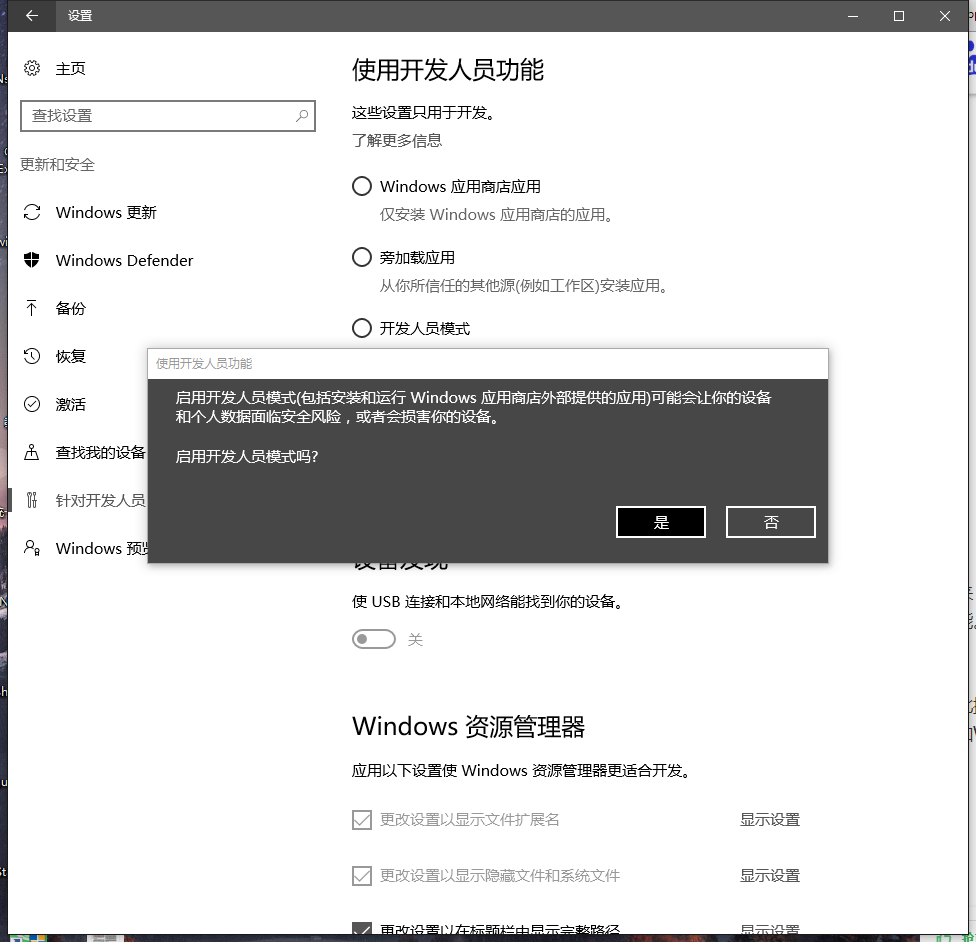Open Windows Defender settings page
The width and height of the screenshot is (976, 942).
pyautogui.click(x=124, y=260)
